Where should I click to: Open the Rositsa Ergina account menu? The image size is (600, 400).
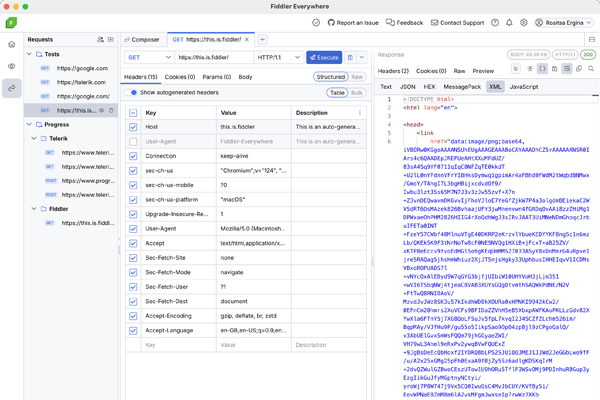point(563,22)
